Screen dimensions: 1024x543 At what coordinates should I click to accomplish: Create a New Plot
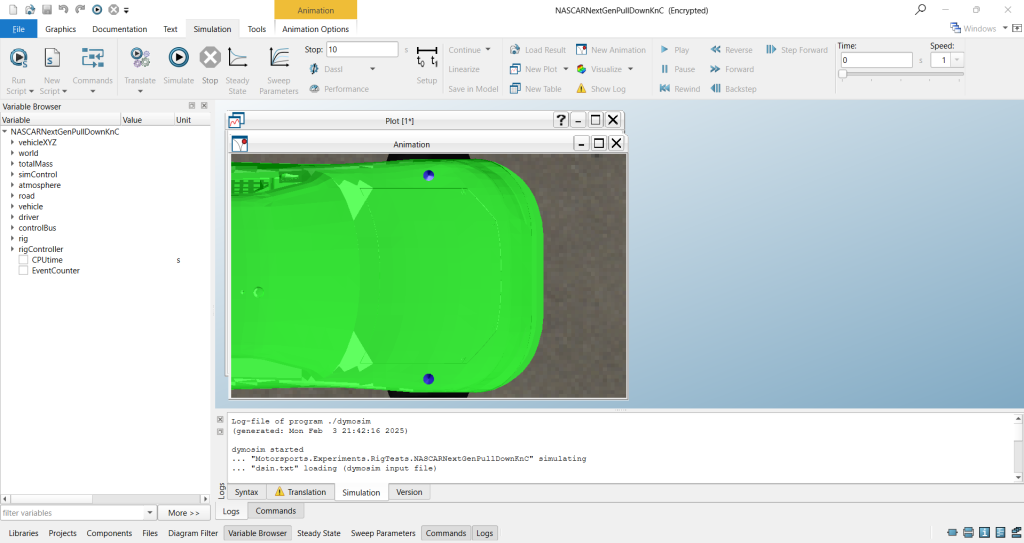(534, 69)
